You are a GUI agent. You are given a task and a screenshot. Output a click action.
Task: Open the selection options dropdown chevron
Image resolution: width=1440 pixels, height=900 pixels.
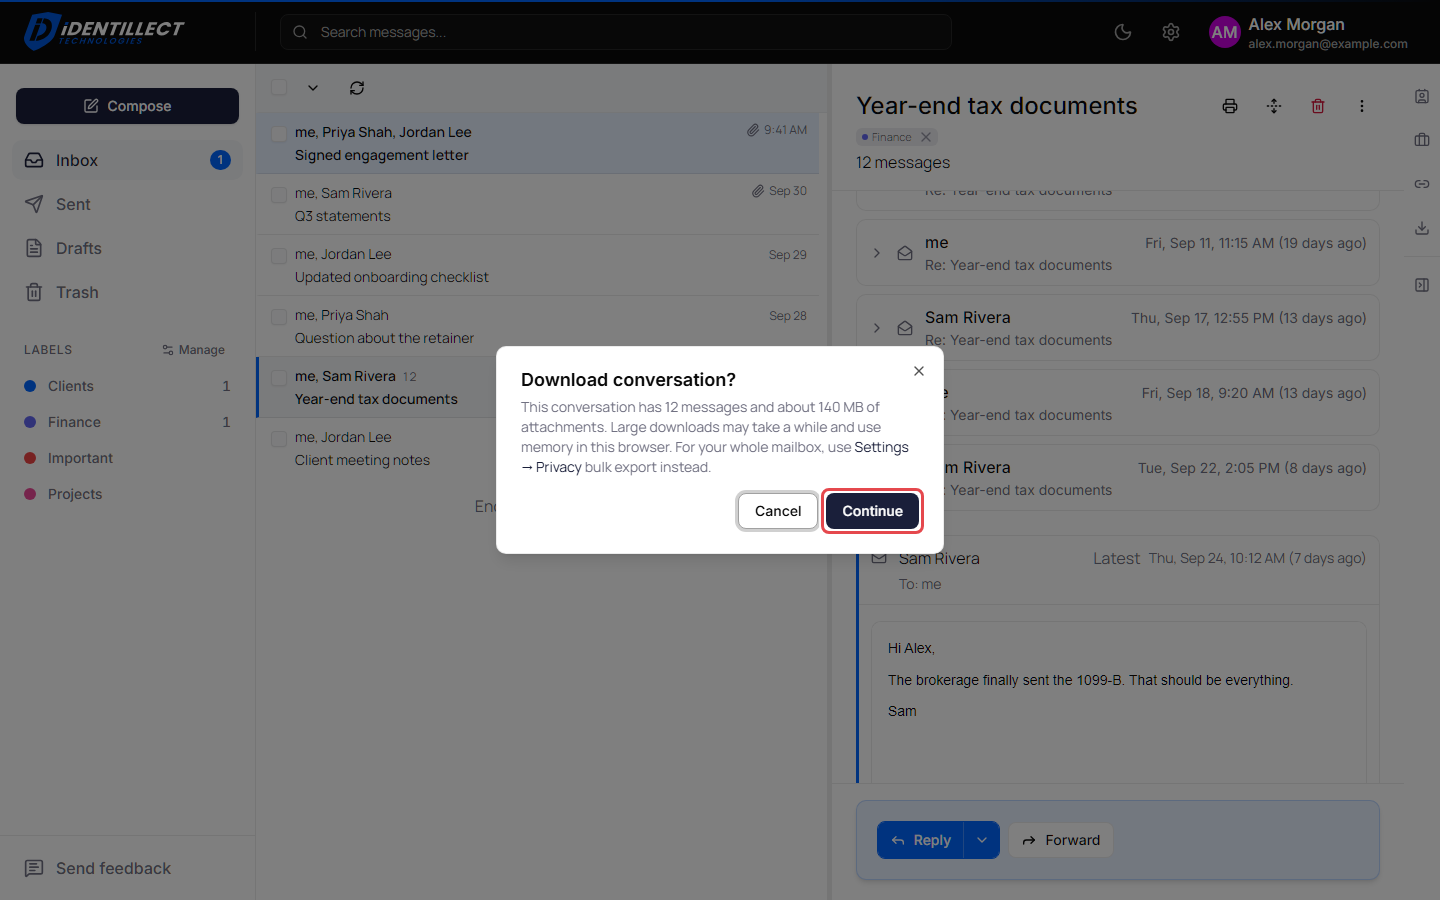click(313, 88)
